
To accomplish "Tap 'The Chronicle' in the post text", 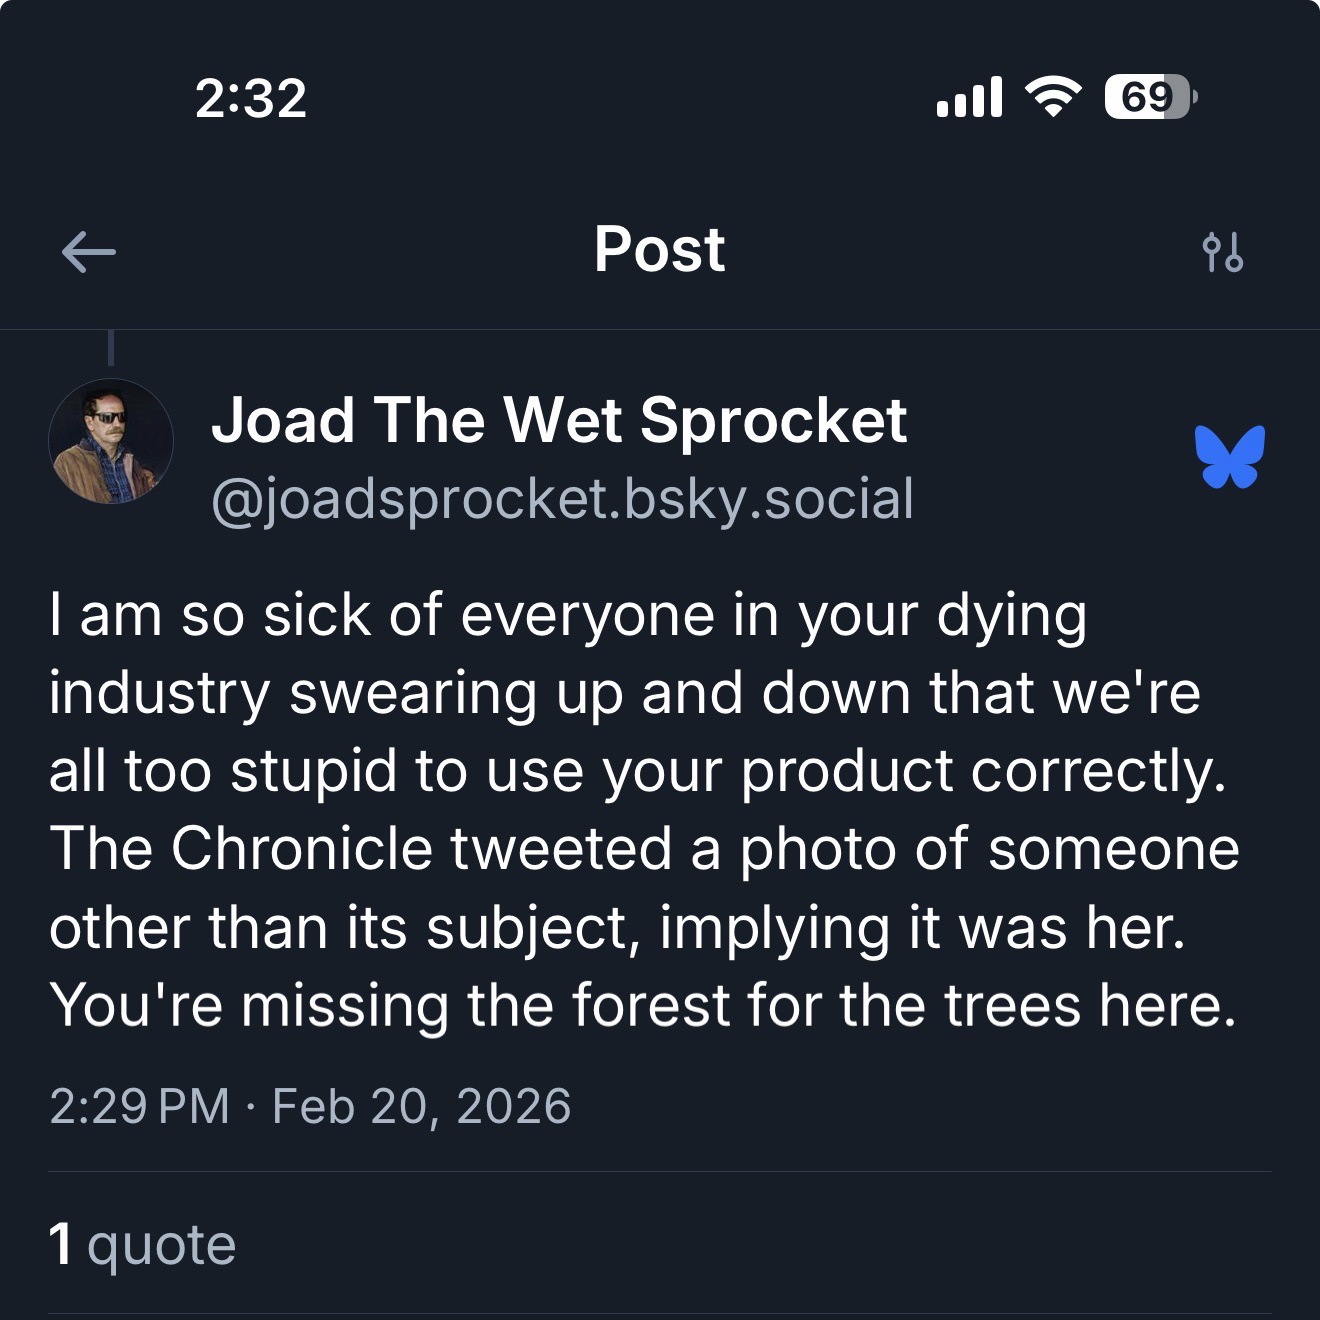I will [241, 849].
